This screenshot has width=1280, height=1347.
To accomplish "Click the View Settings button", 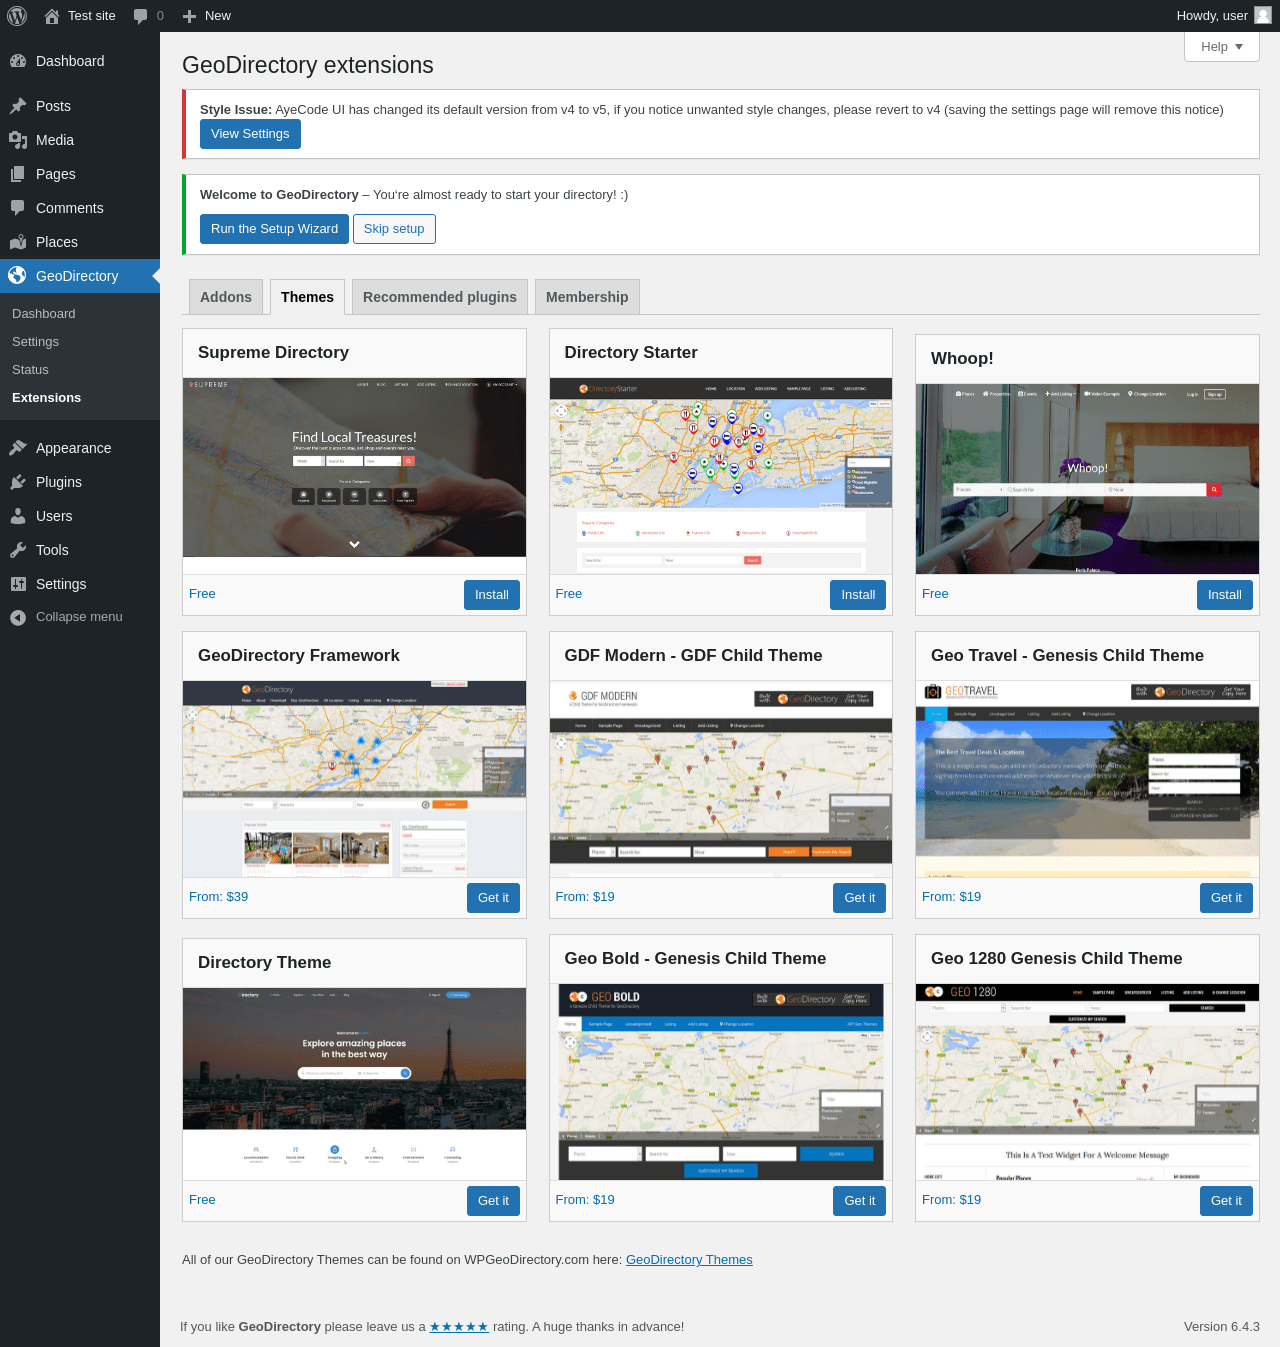I will 250,134.
